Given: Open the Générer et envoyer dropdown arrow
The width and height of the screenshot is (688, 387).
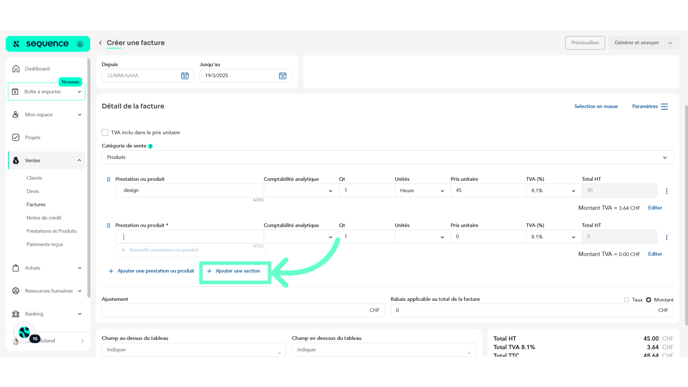Looking at the screenshot, I should tap(670, 43).
